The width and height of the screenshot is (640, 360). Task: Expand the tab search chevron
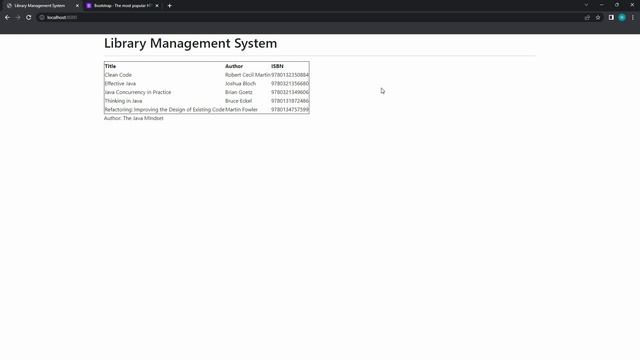[586, 5]
